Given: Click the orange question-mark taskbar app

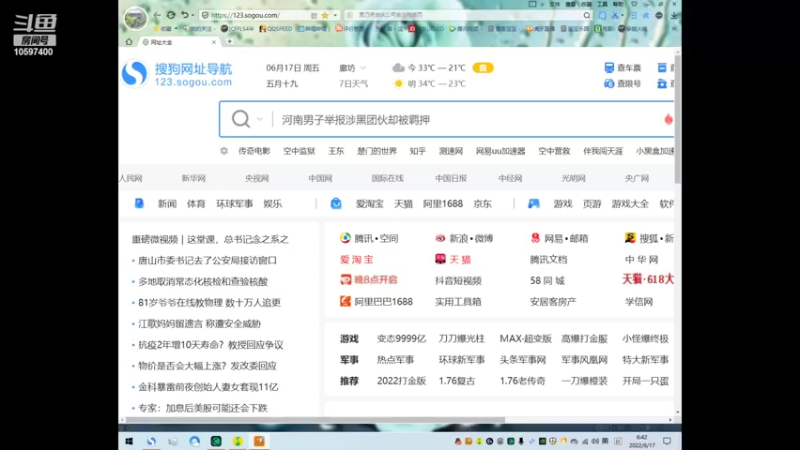Looking at the screenshot, I should pos(259,441).
